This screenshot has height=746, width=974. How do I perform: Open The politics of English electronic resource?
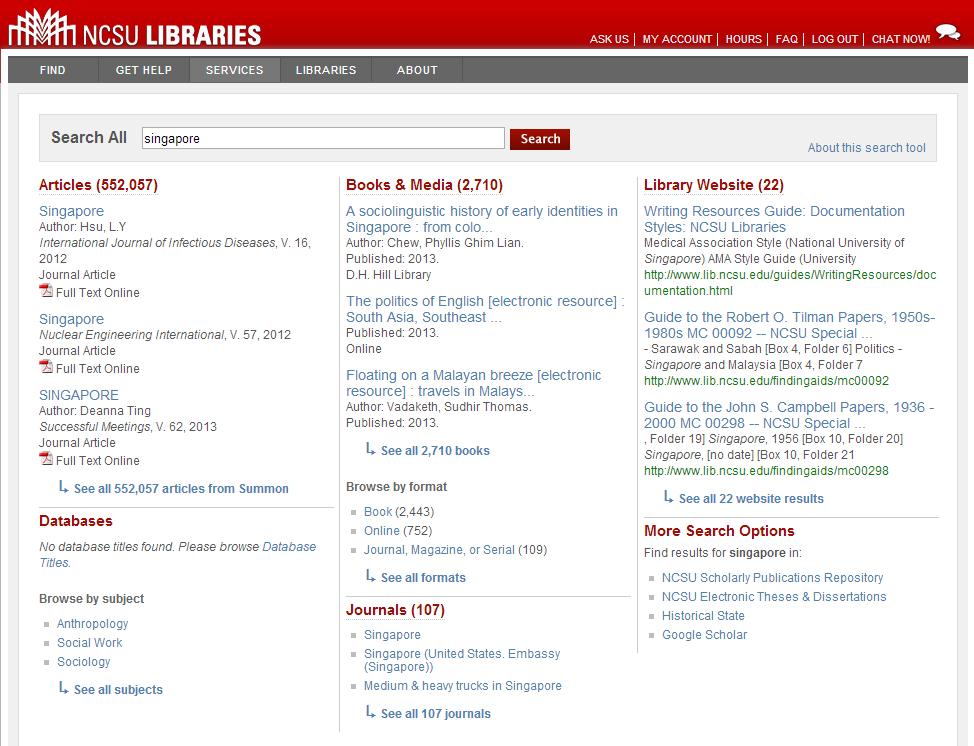point(485,309)
